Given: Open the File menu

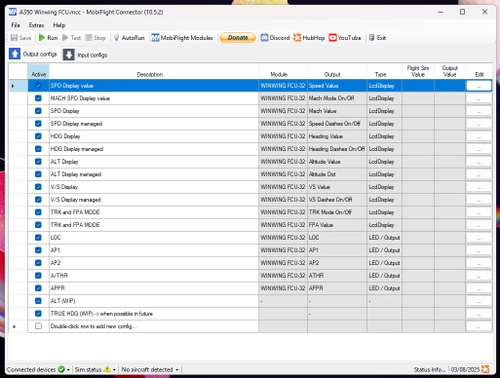Looking at the screenshot, I should (x=15, y=25).
